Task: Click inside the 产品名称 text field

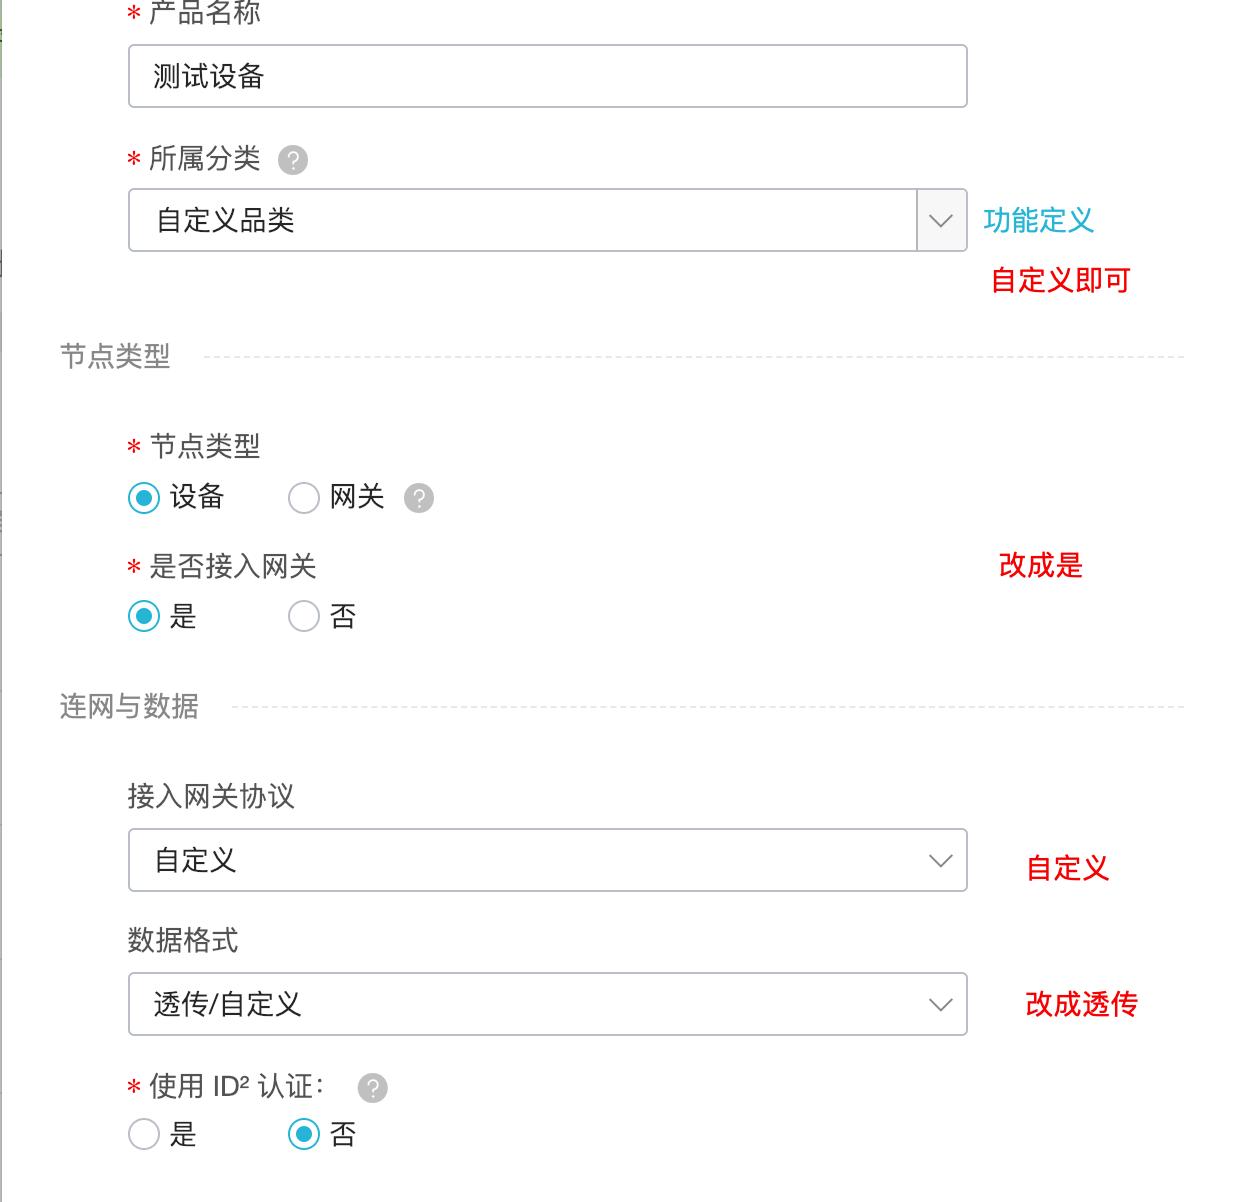Action: (x=547, y=75)
